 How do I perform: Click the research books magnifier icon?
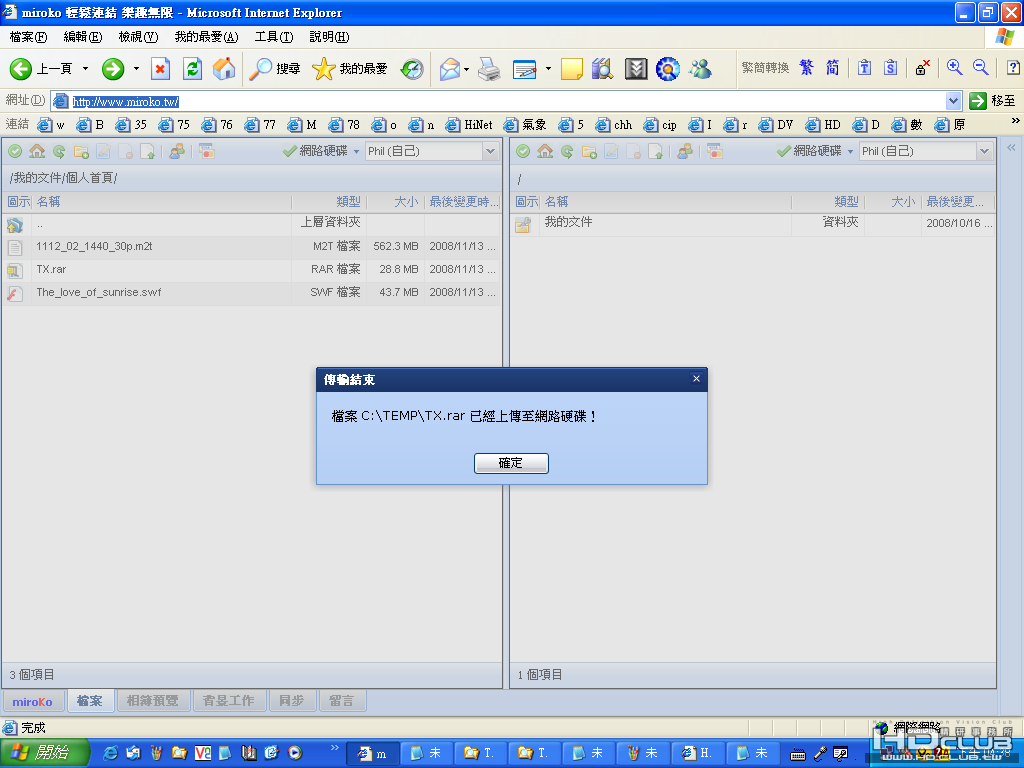602,68
